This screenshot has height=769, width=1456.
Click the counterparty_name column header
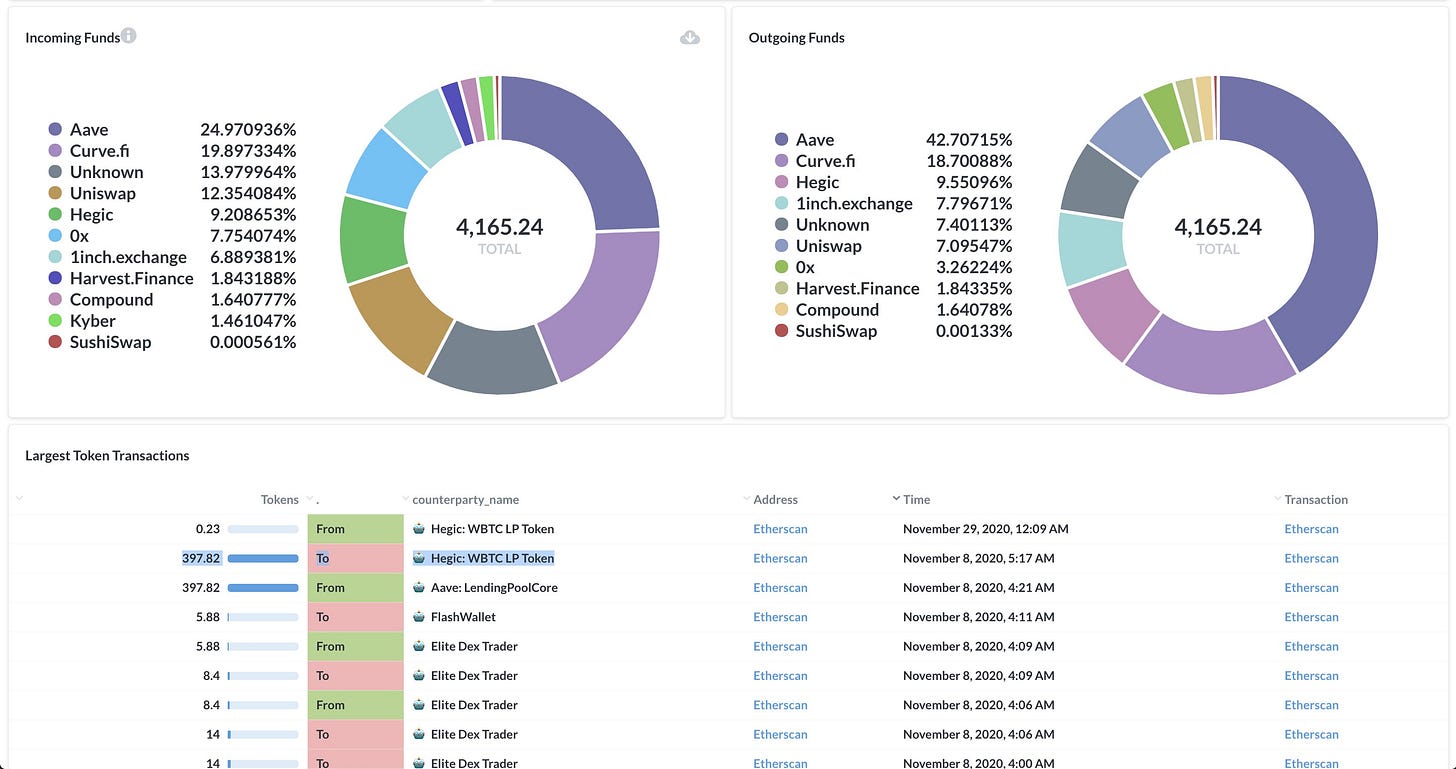[x=466, y=500]
